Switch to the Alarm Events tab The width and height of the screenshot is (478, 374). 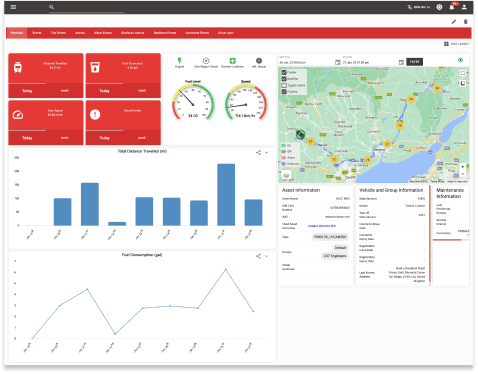click(103, 33)
